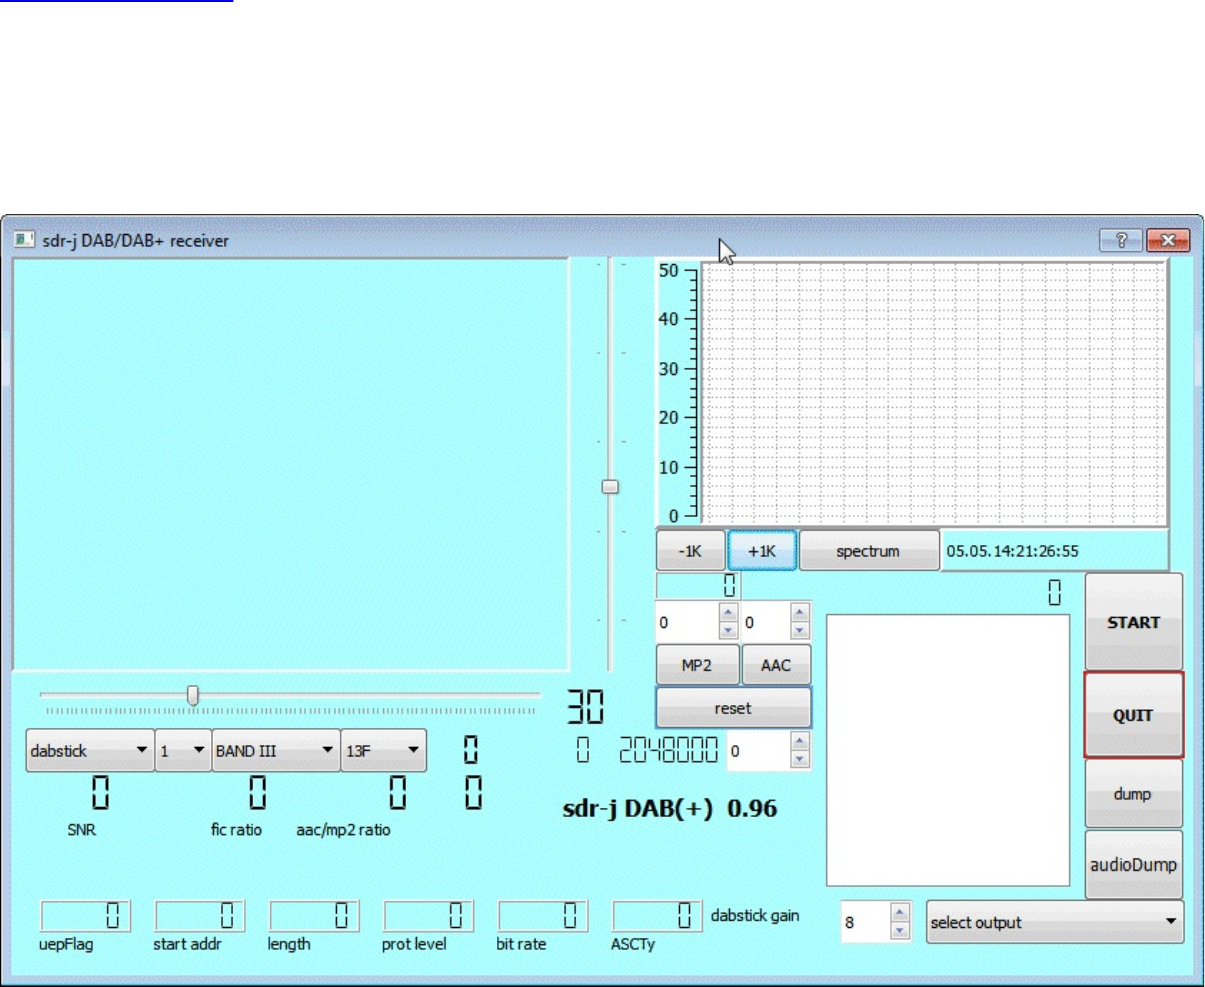The width and height of the screenshot is (1205, 987).
Task: Open the BAND III band dropdown
Action: (x=276, y=751)
